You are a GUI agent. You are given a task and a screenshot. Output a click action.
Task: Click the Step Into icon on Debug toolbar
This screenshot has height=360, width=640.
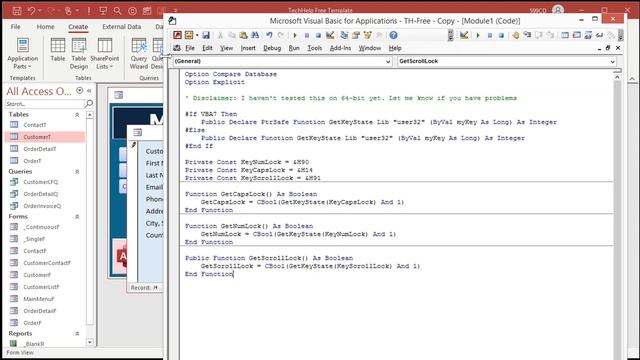tap(527, 35)
